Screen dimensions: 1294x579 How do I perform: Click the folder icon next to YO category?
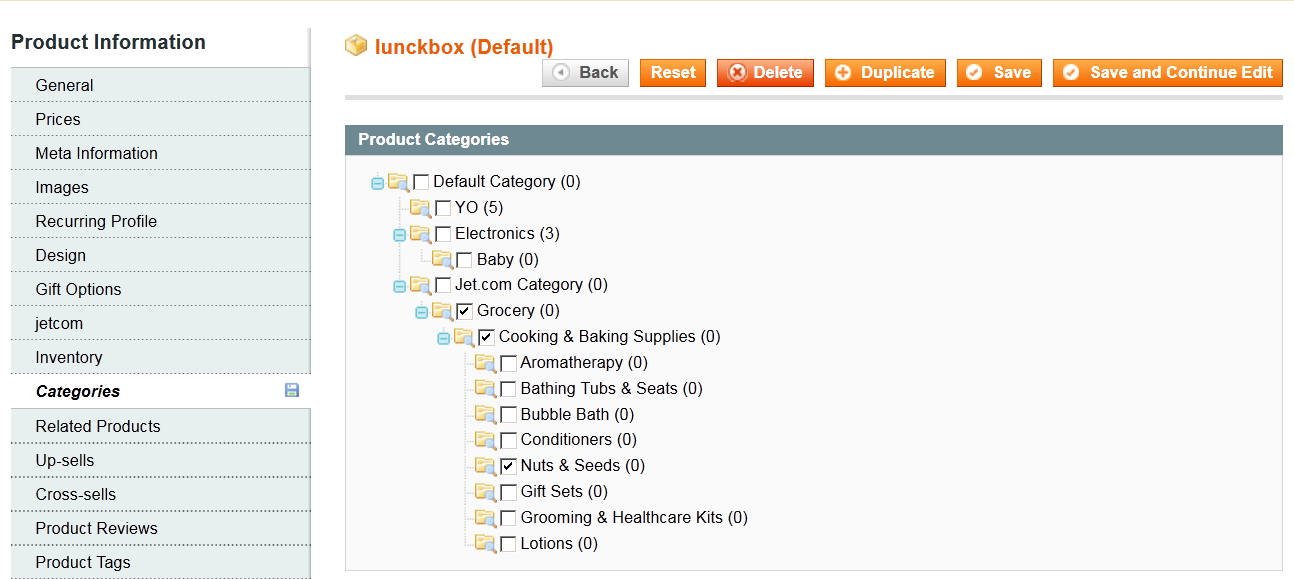pyautogui.click(x=421, y=208)
